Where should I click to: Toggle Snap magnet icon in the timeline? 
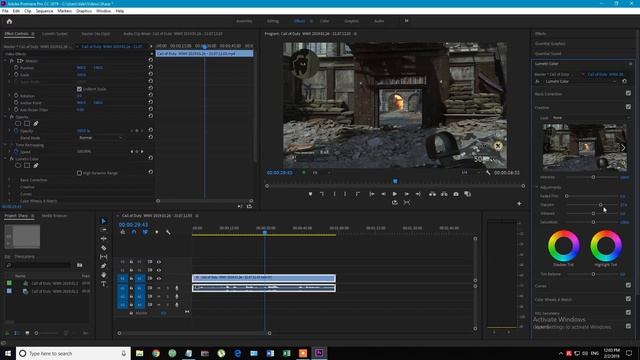click(134, 232)
